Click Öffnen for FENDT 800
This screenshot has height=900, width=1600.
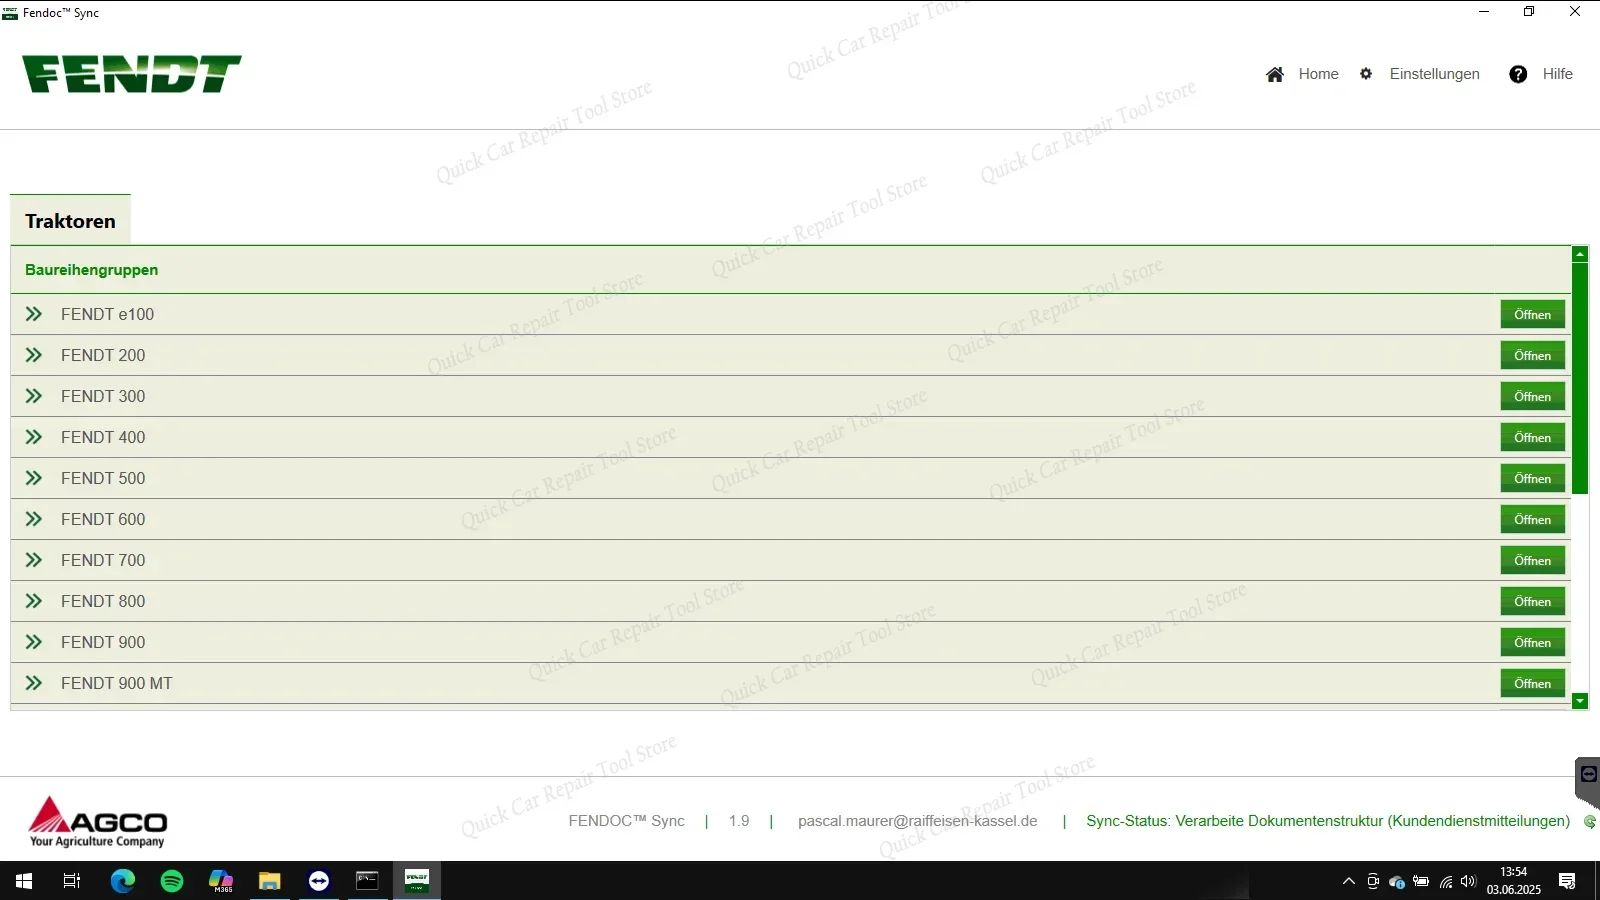click(1532, 601)
